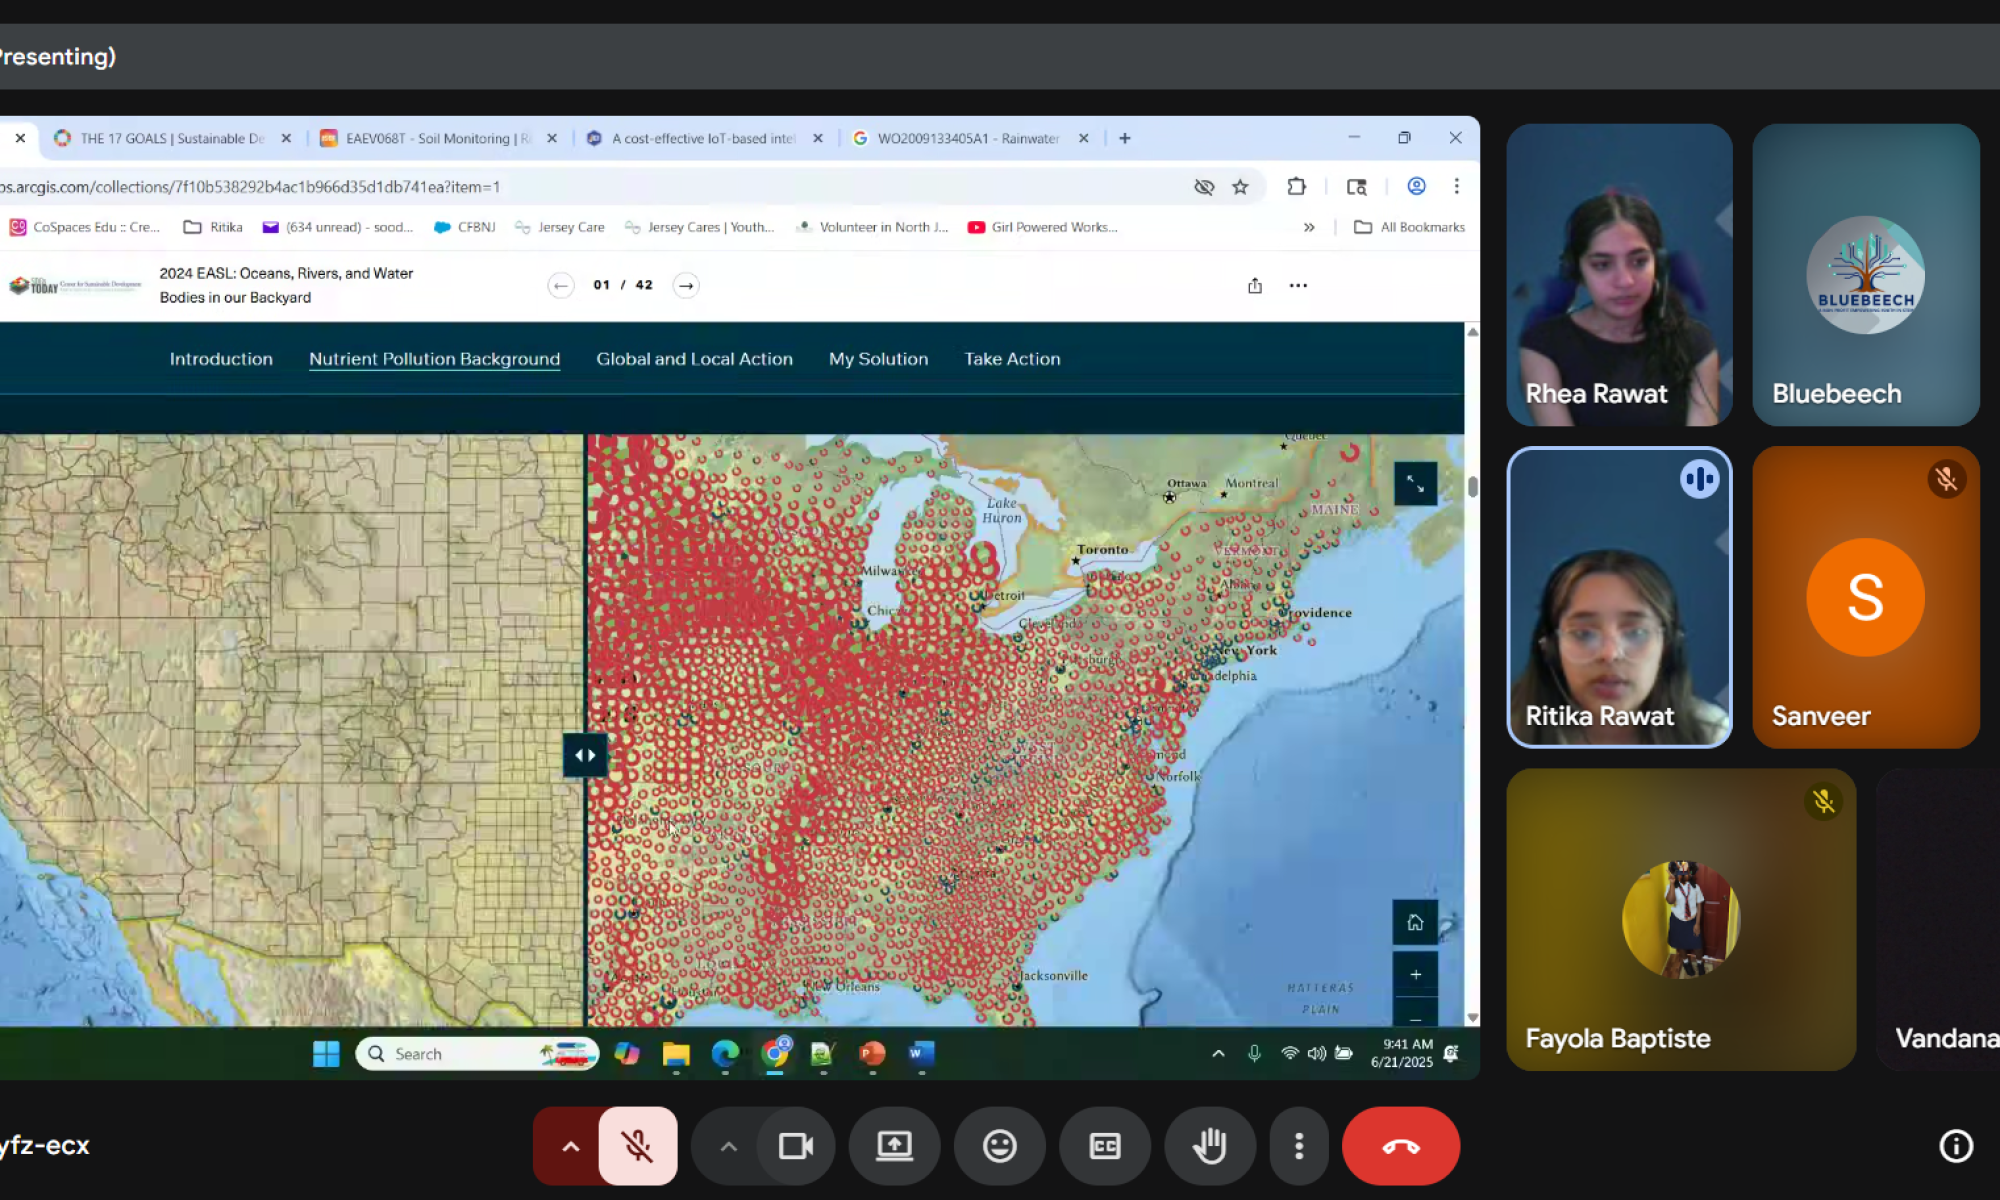Zoom in on the map with plus
Image resolution: width=2000 pixels, height=1200 pixels.
click(x=1415, y=974)
